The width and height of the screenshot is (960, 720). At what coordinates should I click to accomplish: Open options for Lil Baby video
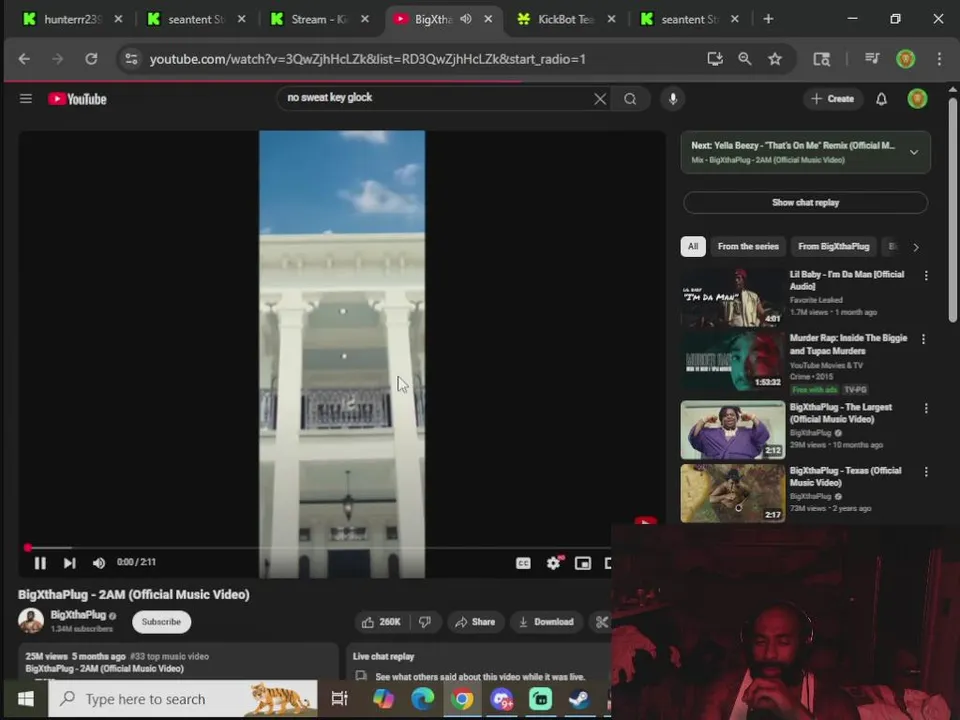pyautogui.click(x=926, y=276)
